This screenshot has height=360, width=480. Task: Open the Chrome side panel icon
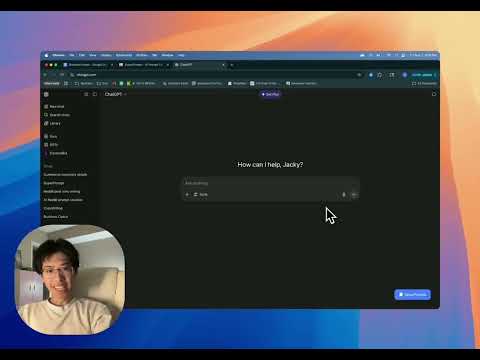tap(392, 75)
